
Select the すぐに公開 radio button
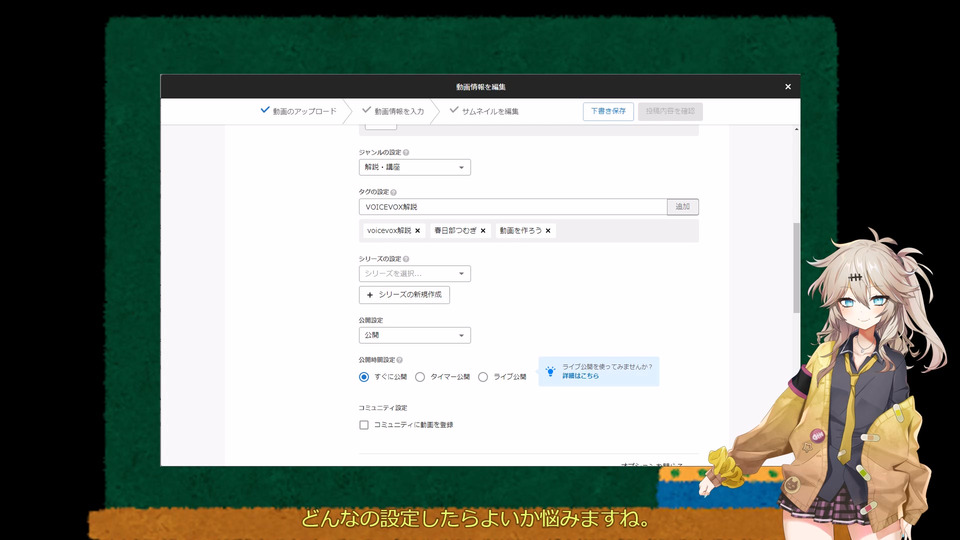pos(364,377)
